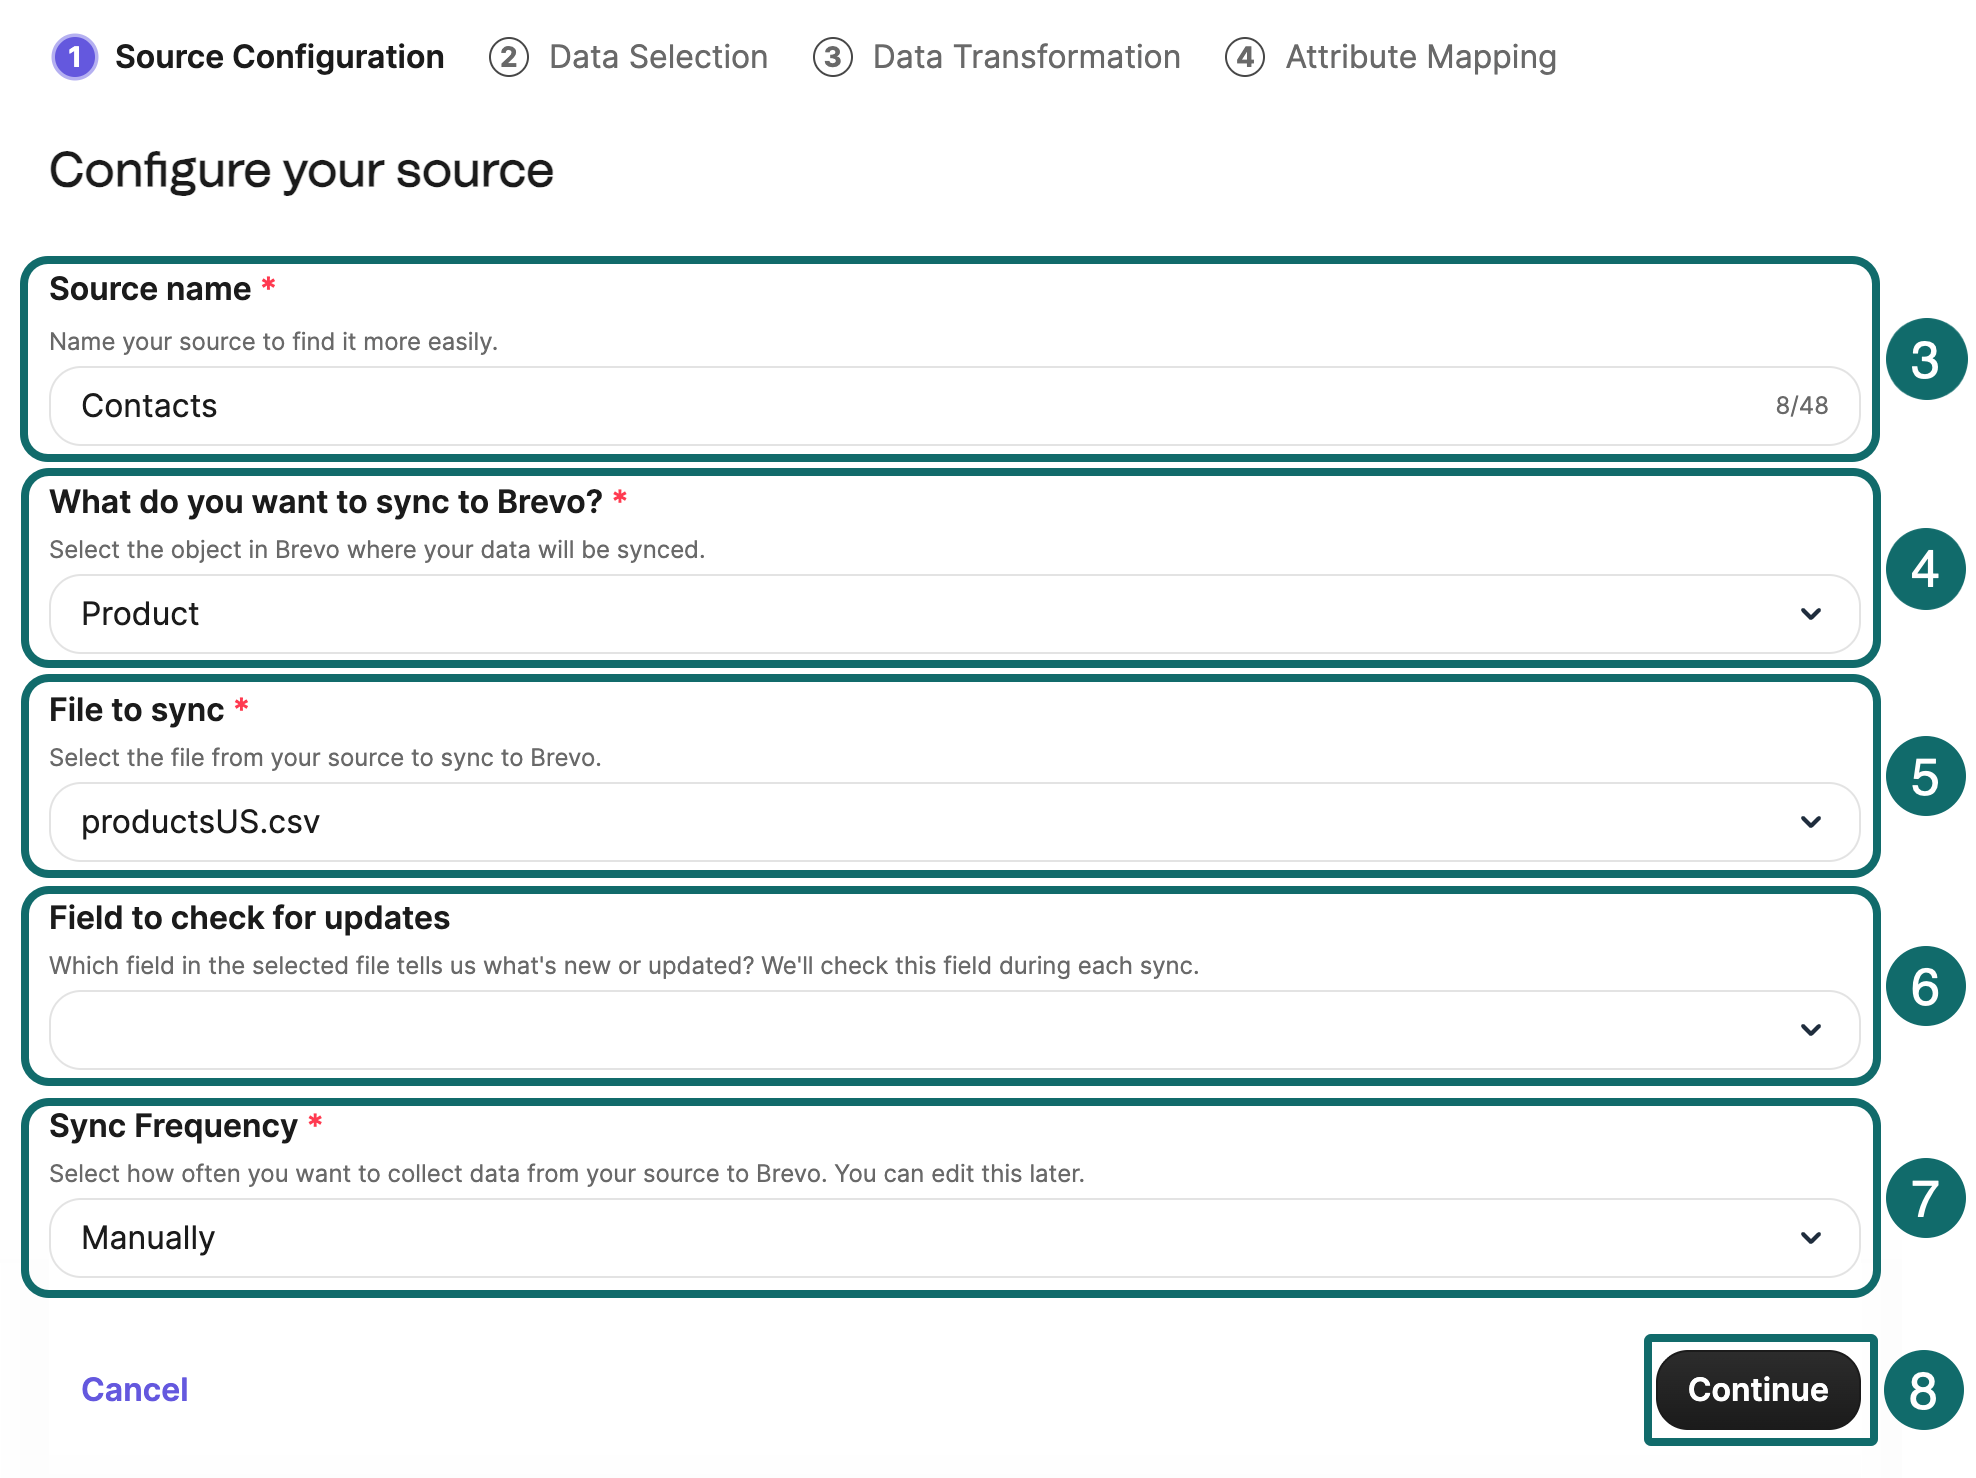Click the Cancel link
The image size is (1976, 1478).
click(134, 1390)
